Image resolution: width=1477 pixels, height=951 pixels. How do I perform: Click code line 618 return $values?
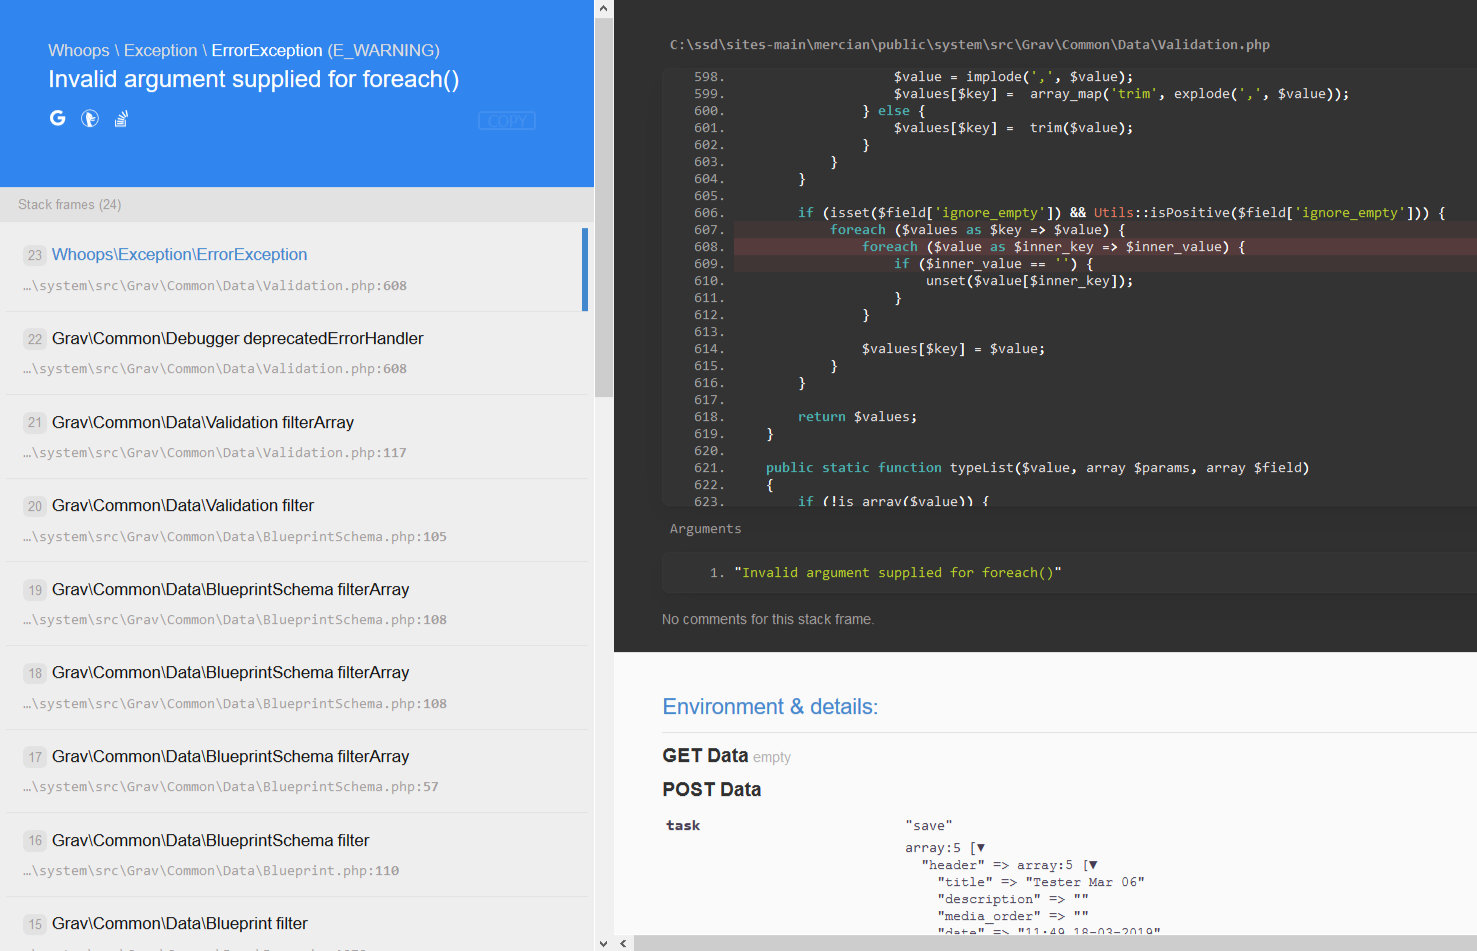tap(857, 417)
